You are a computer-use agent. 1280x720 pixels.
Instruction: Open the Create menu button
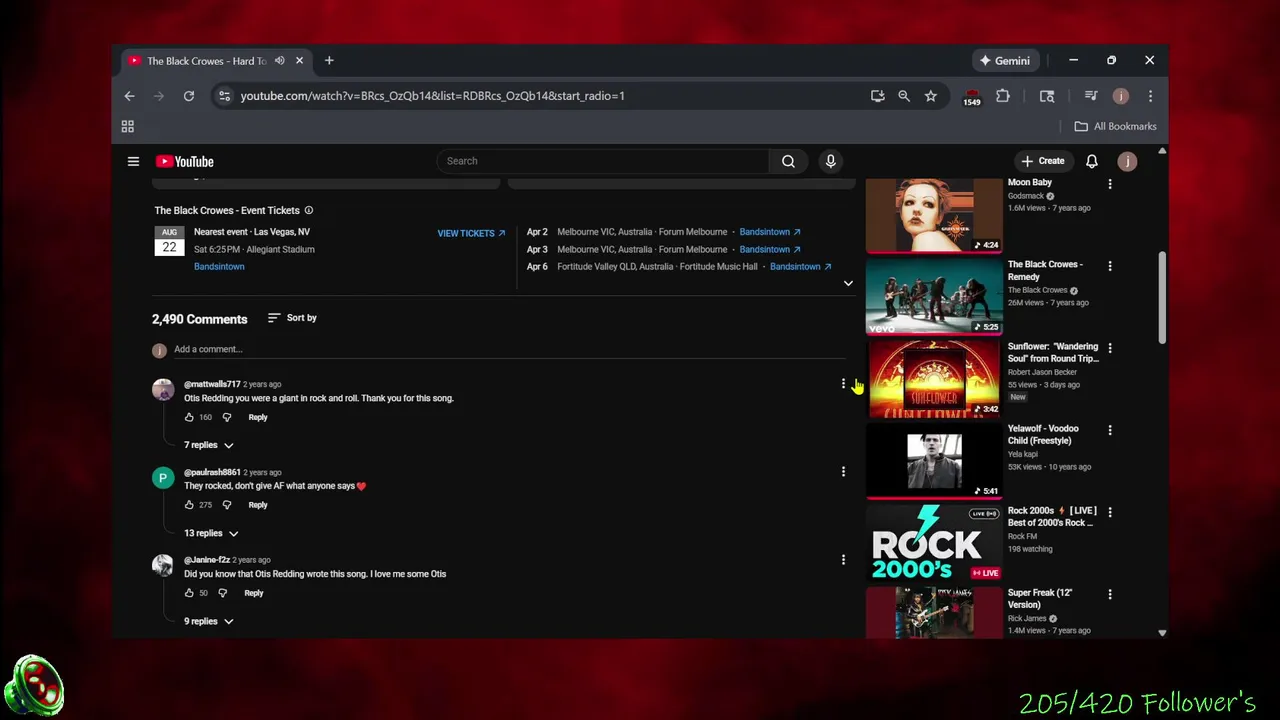click(x=1043, y=161)
